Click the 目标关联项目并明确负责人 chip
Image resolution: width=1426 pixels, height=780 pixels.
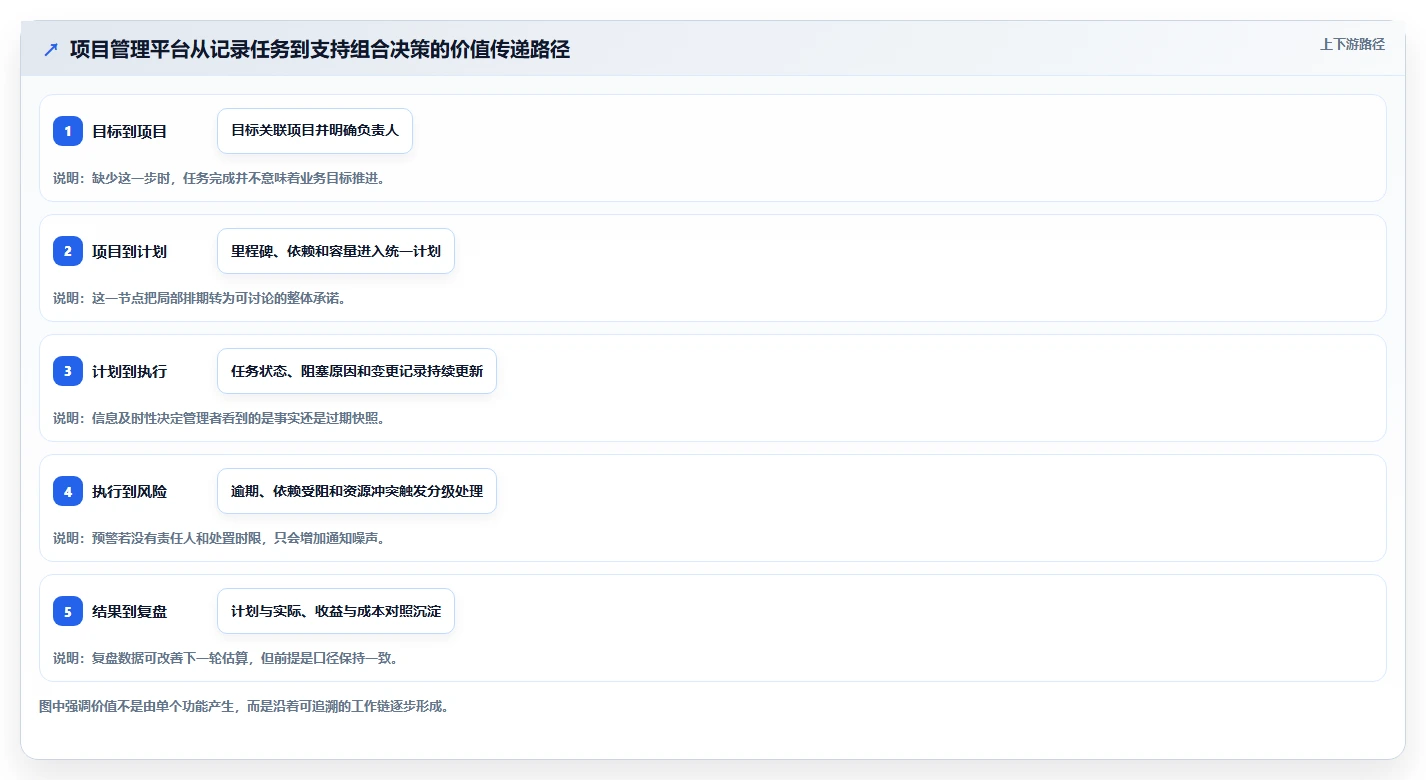coord(315,131)
